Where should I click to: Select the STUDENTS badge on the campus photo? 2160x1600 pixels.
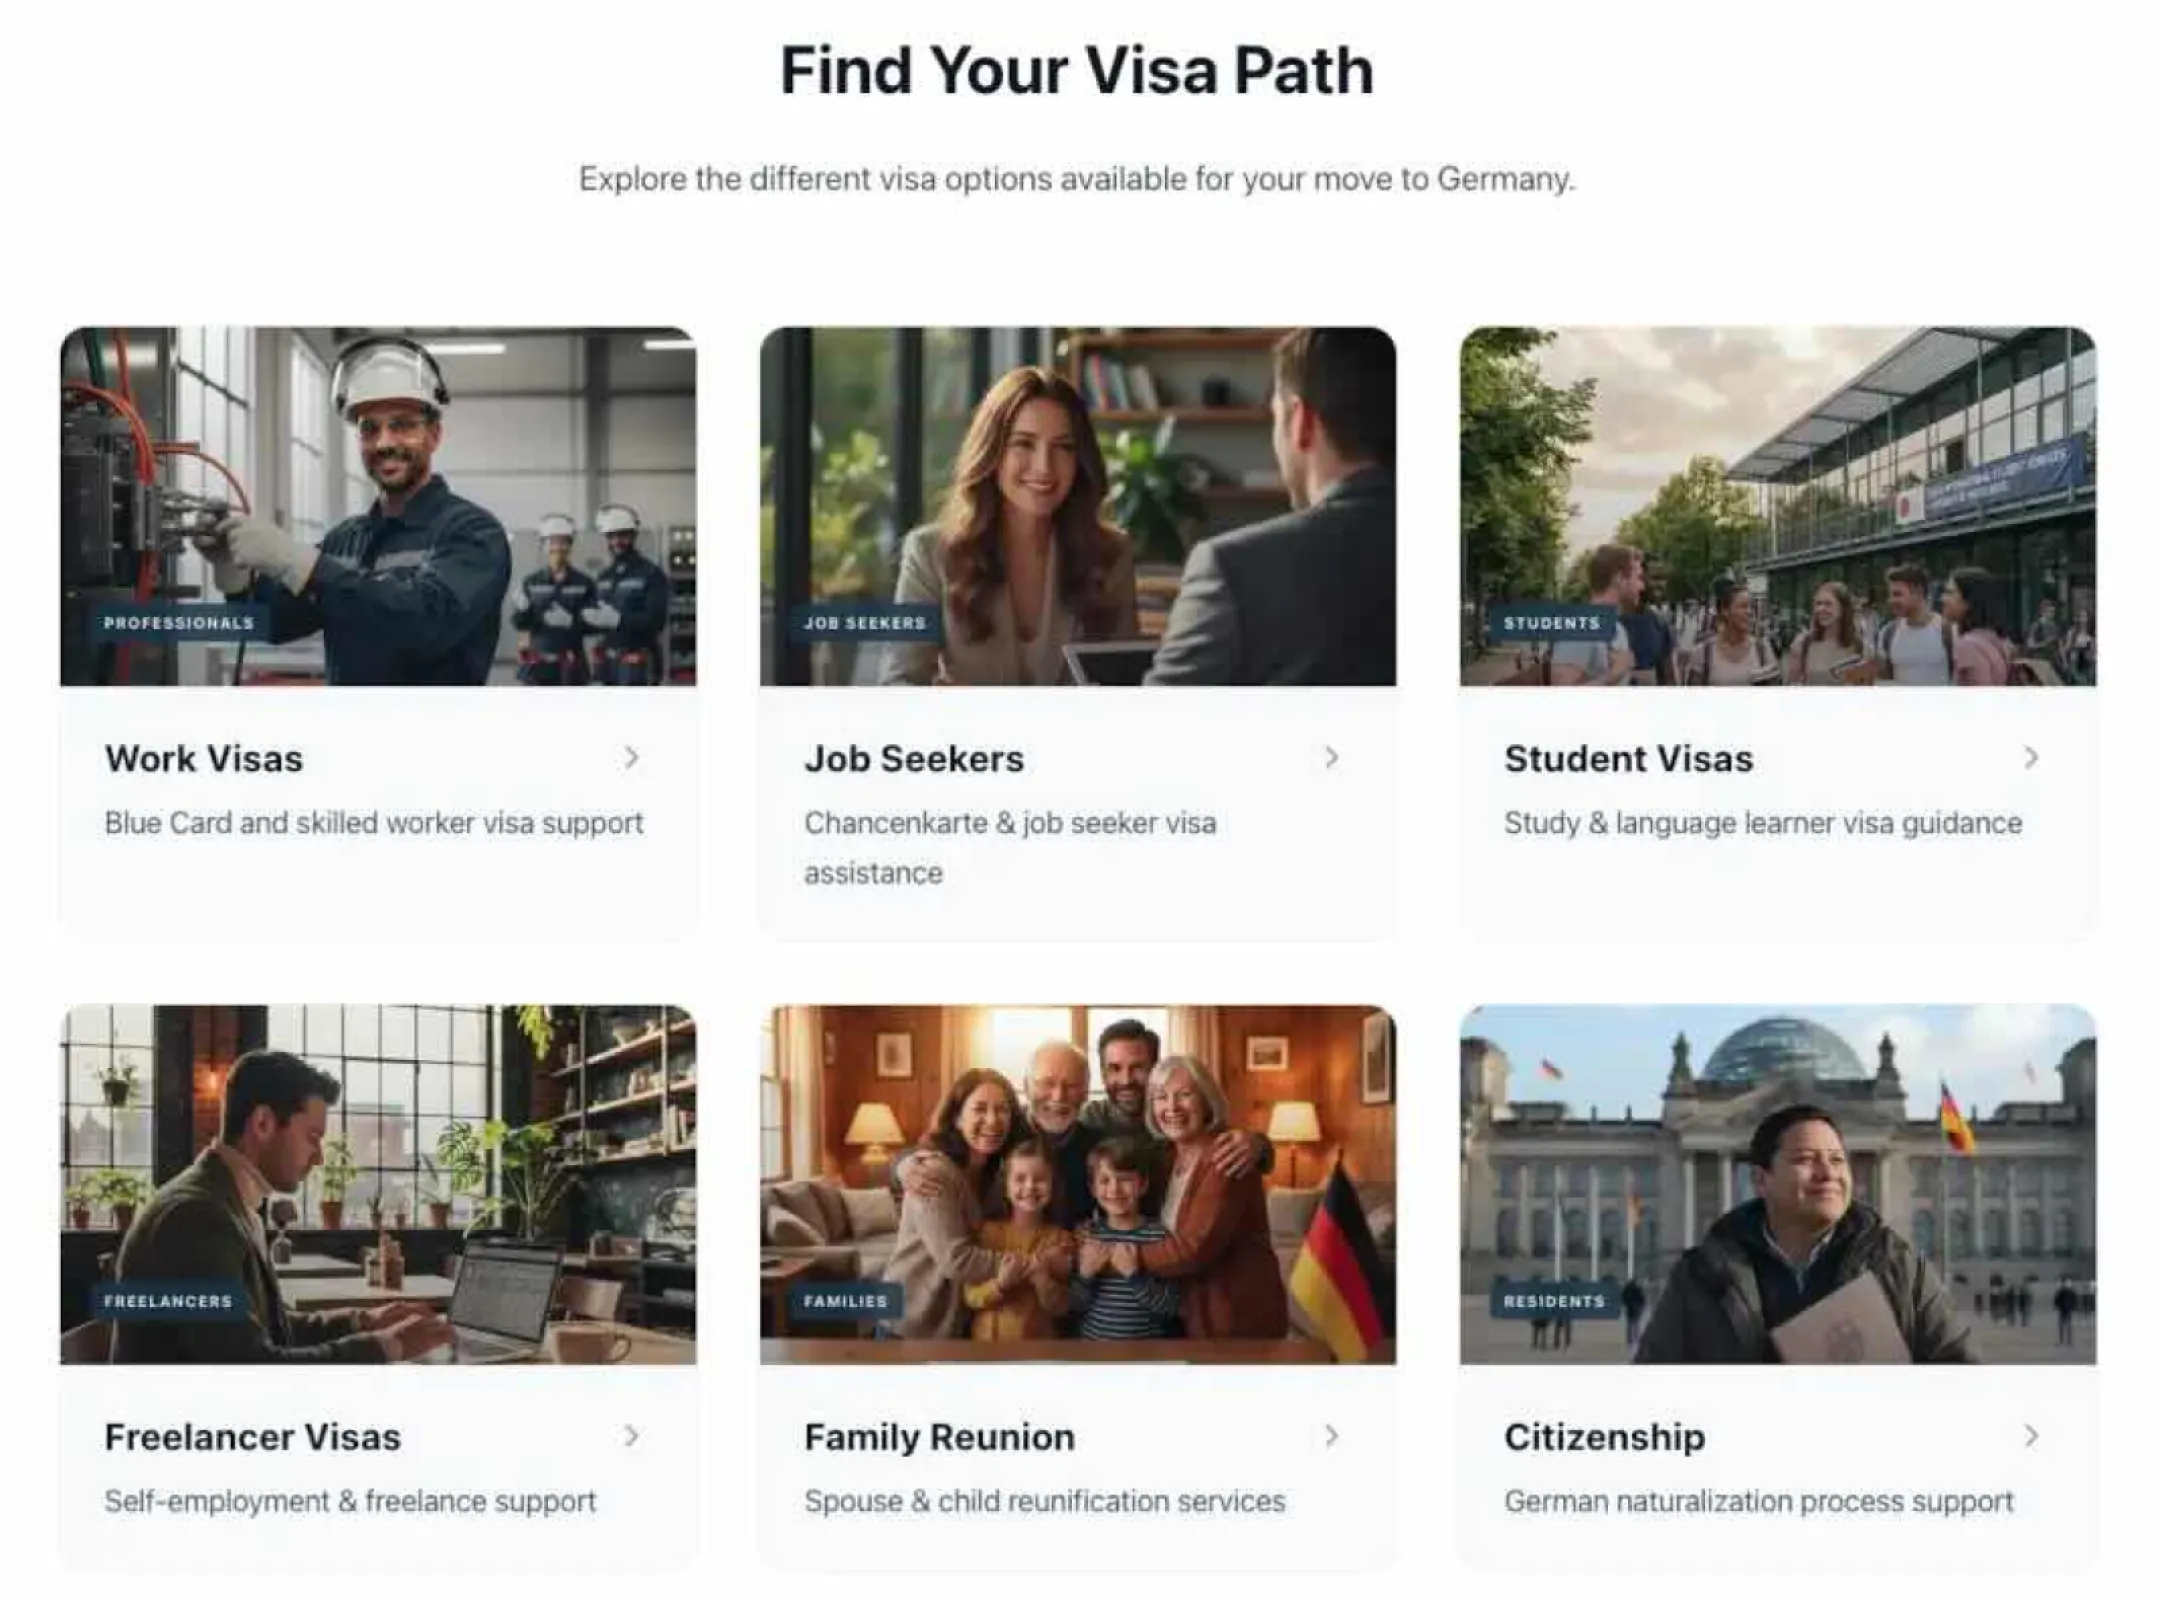coord(1552,623)
